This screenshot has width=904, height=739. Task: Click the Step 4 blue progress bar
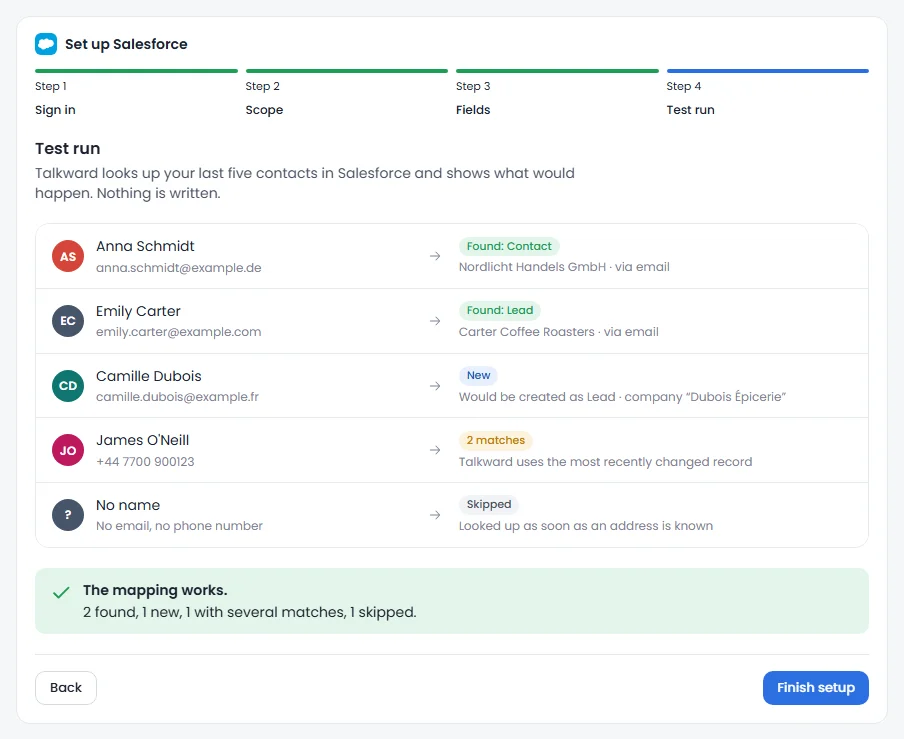click(x=767, y=71)
